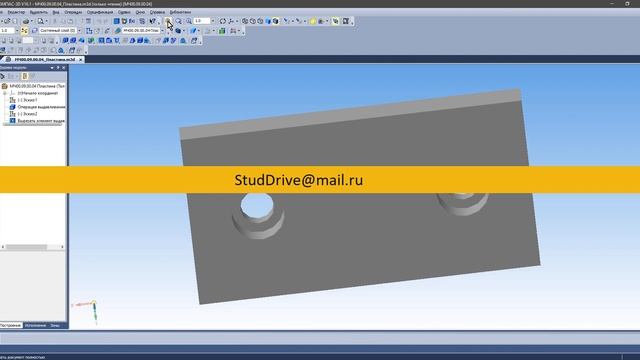Switch to wireframe display mode
This screenshot has height=360, width=640.
coord(245,21)
